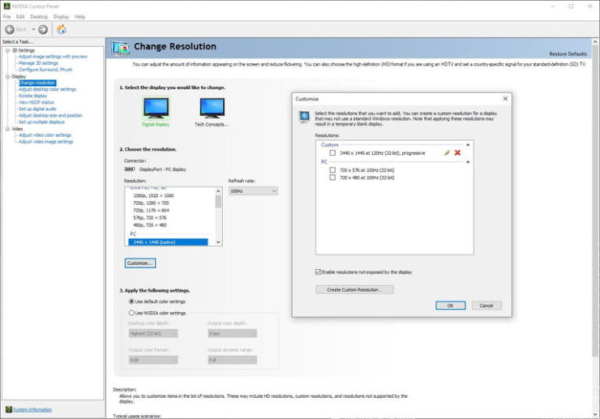The height and width of the screenshot is (419, 600).
Task: Open the Back history dropdown arrow
Action: click(33, 29)
